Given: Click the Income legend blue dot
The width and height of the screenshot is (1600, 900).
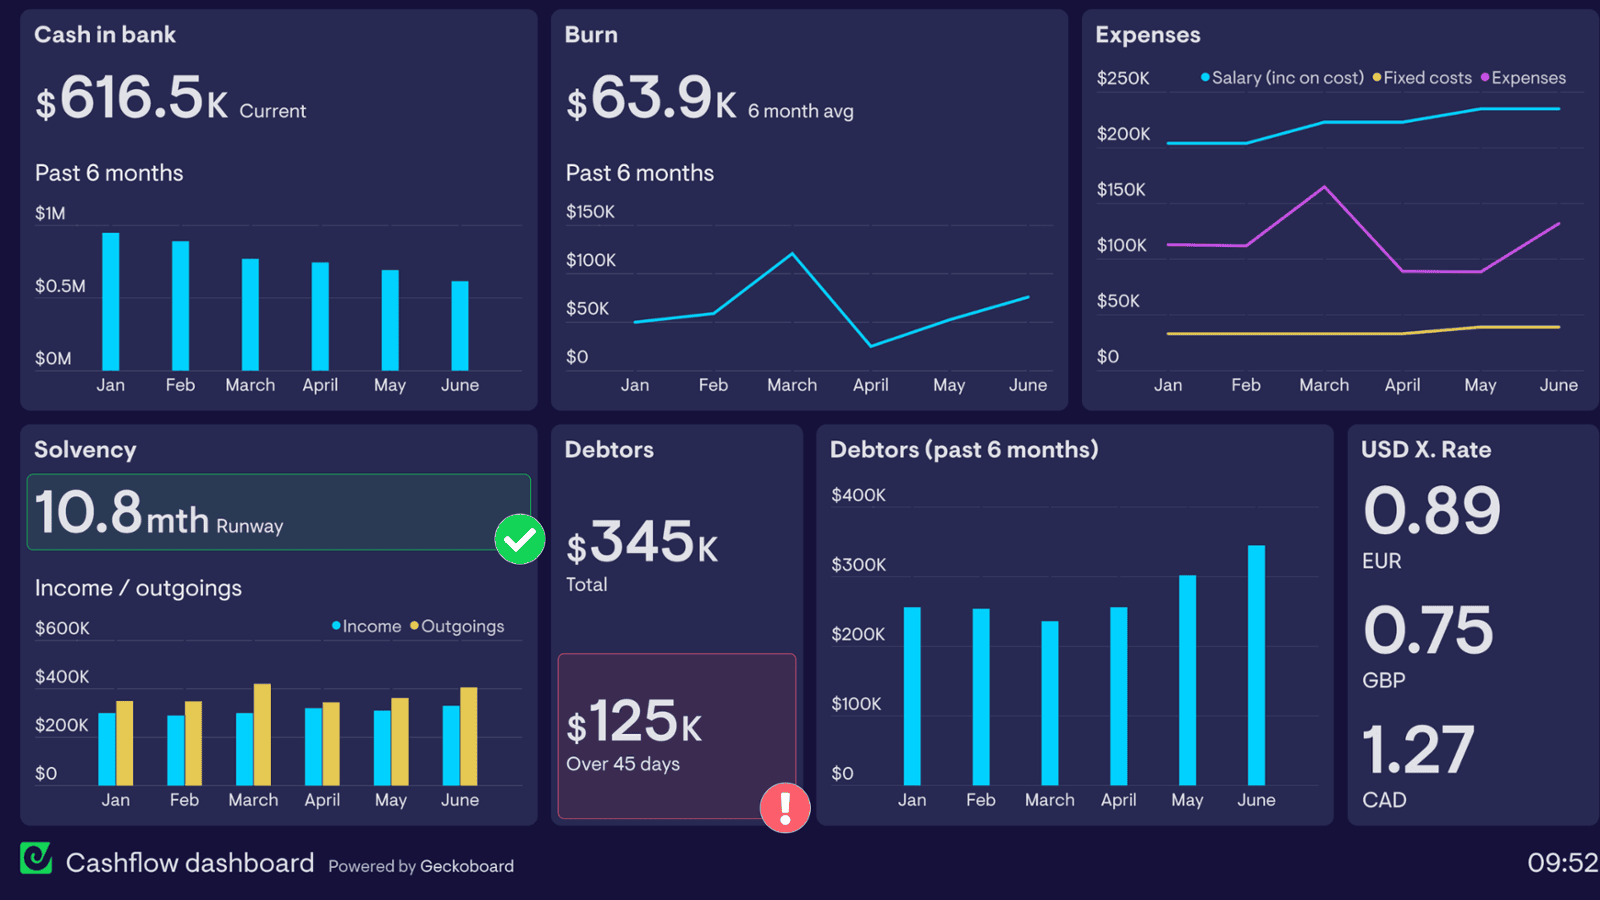Looking at the screenshot, I should point(336,626).
